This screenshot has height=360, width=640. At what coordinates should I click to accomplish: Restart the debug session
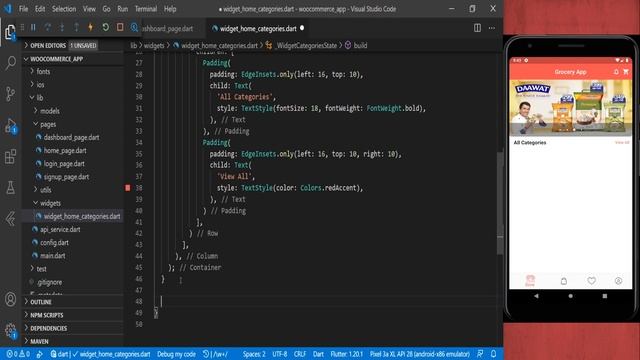pyautogui.click(x=105, y=27)
